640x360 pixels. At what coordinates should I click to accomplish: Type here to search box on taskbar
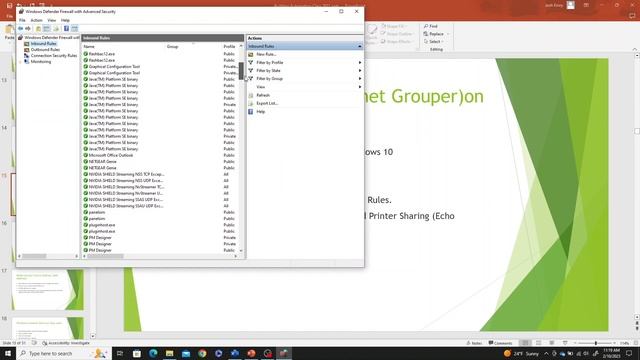tap(65, 353)
